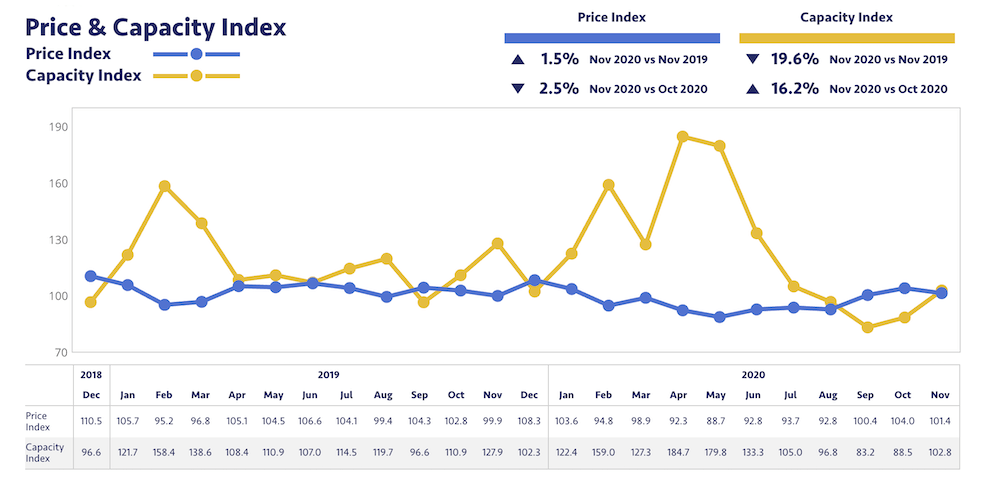
Task: Click the 110.5 Price Index table cell
Action: [90, 420]
